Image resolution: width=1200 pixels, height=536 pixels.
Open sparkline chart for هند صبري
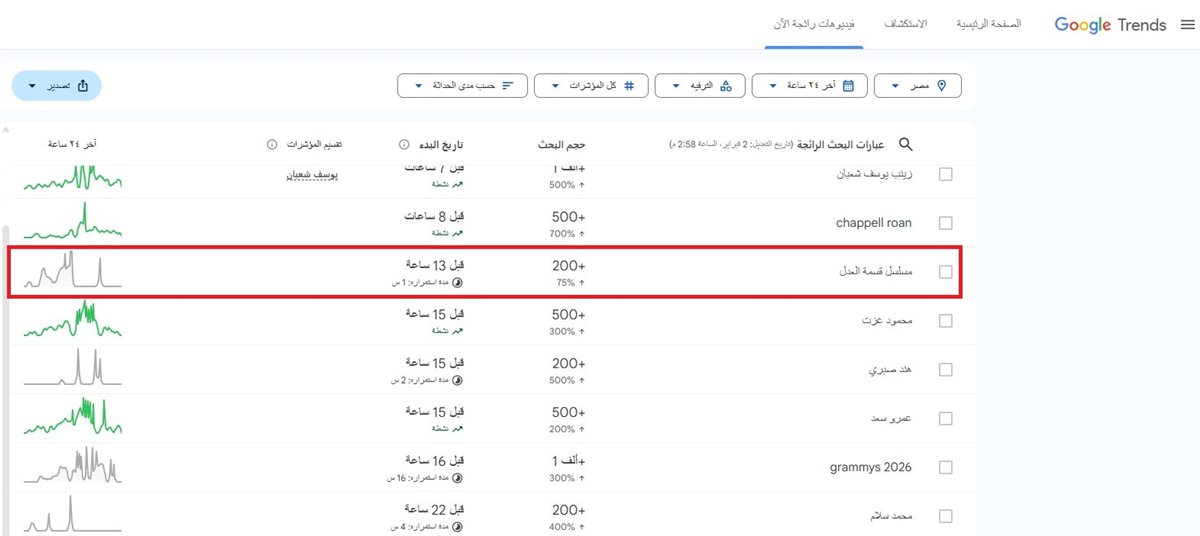pyautogui.click(x=72, y=367)
